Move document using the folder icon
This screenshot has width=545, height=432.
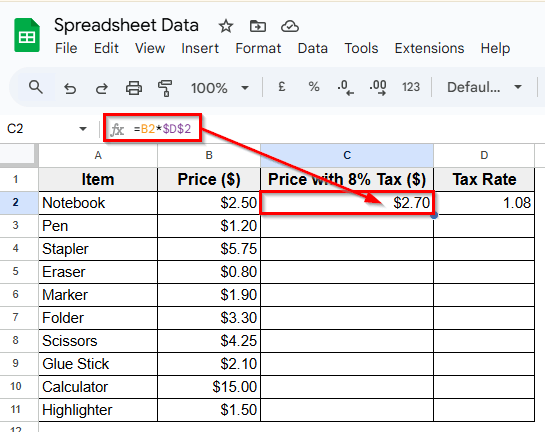click(258, 26)
